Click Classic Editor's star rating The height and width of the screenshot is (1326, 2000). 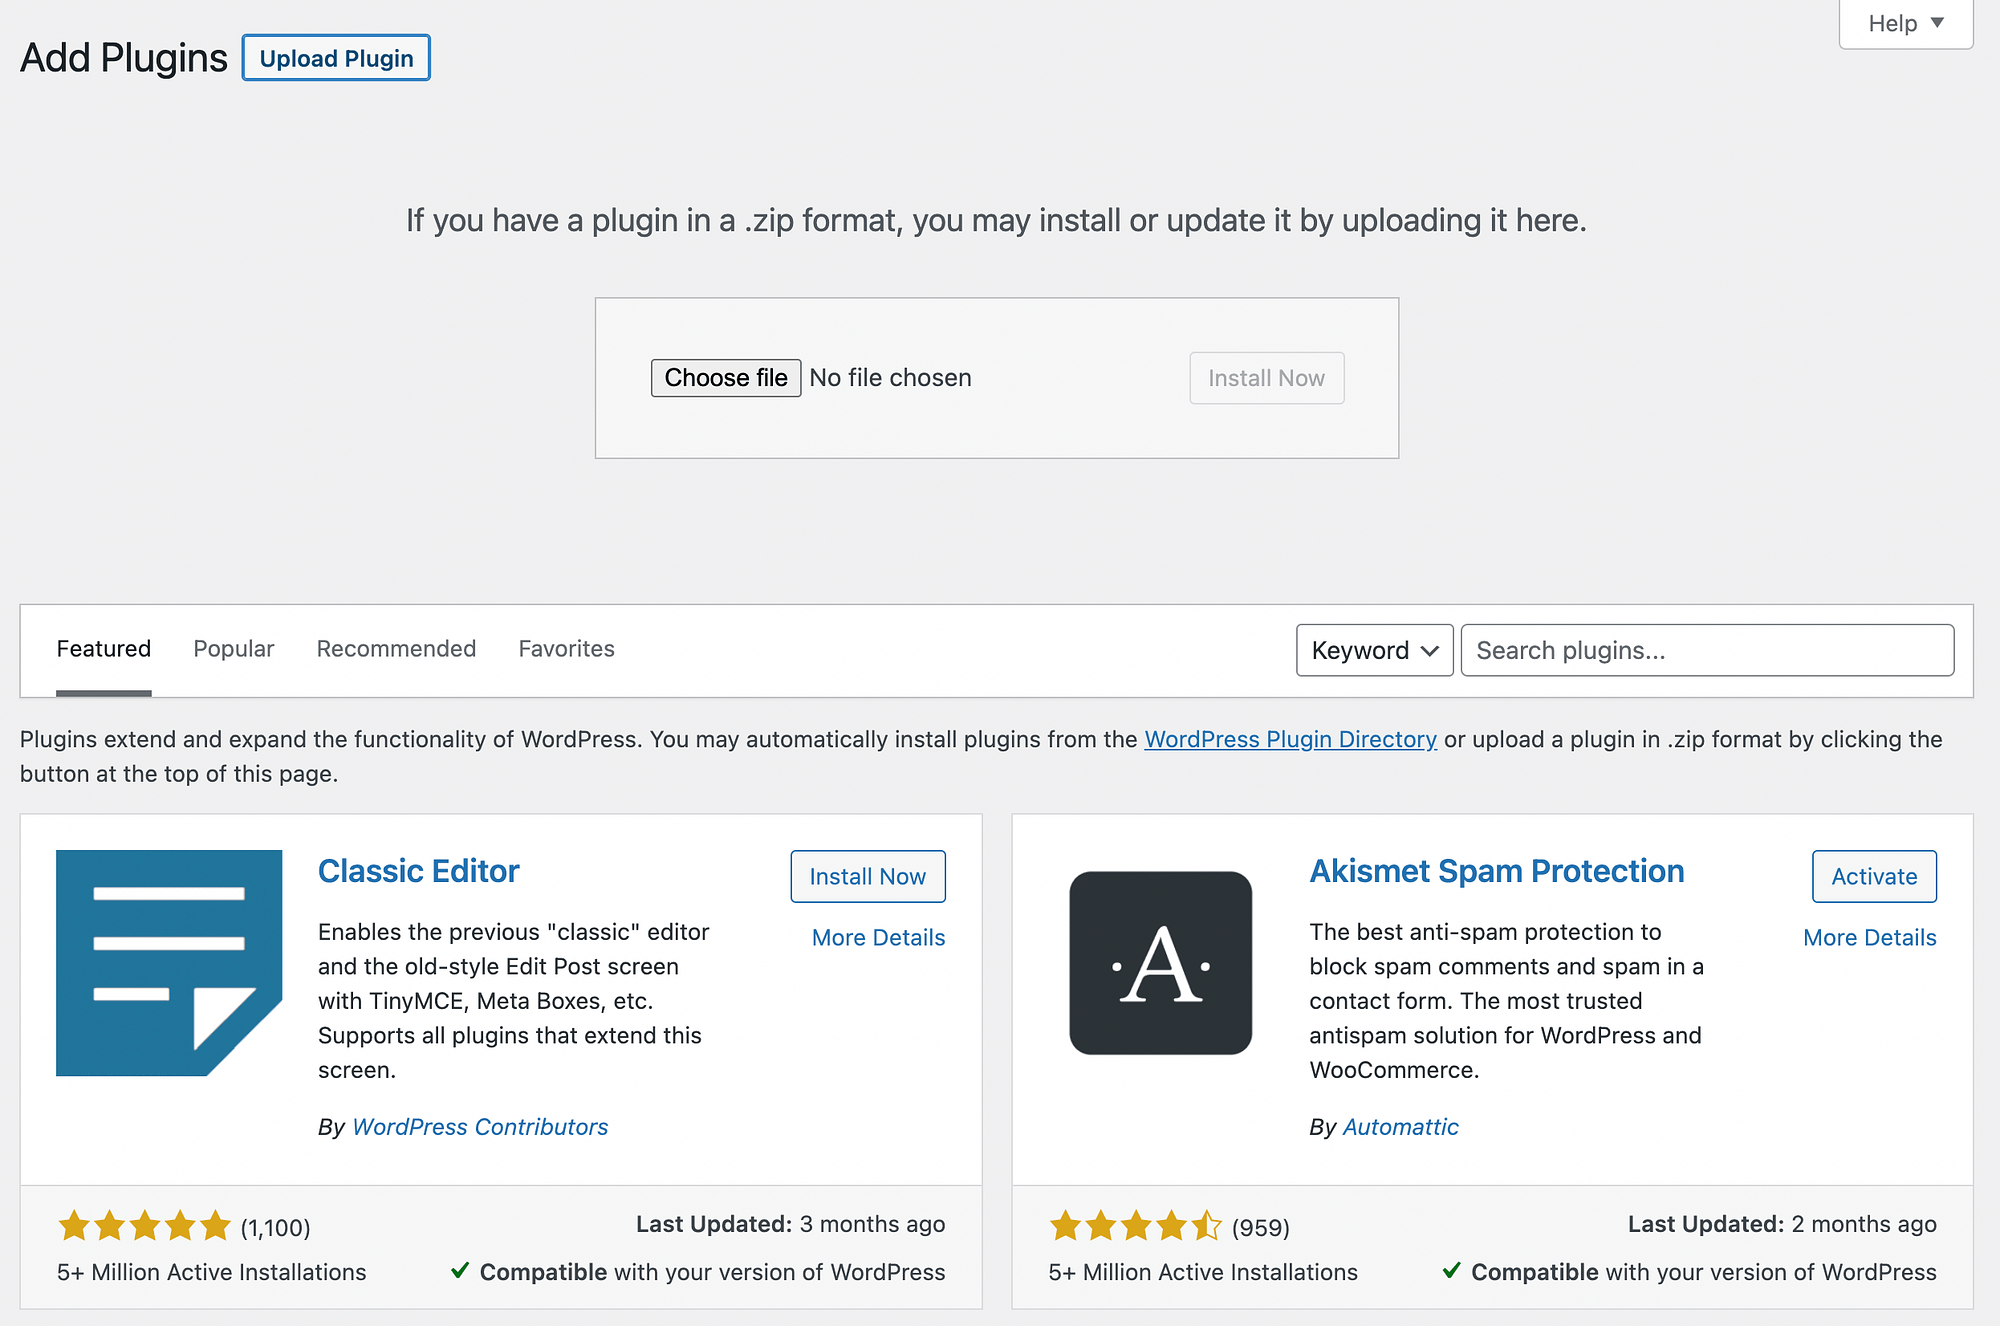click(x=145, y=1226)
